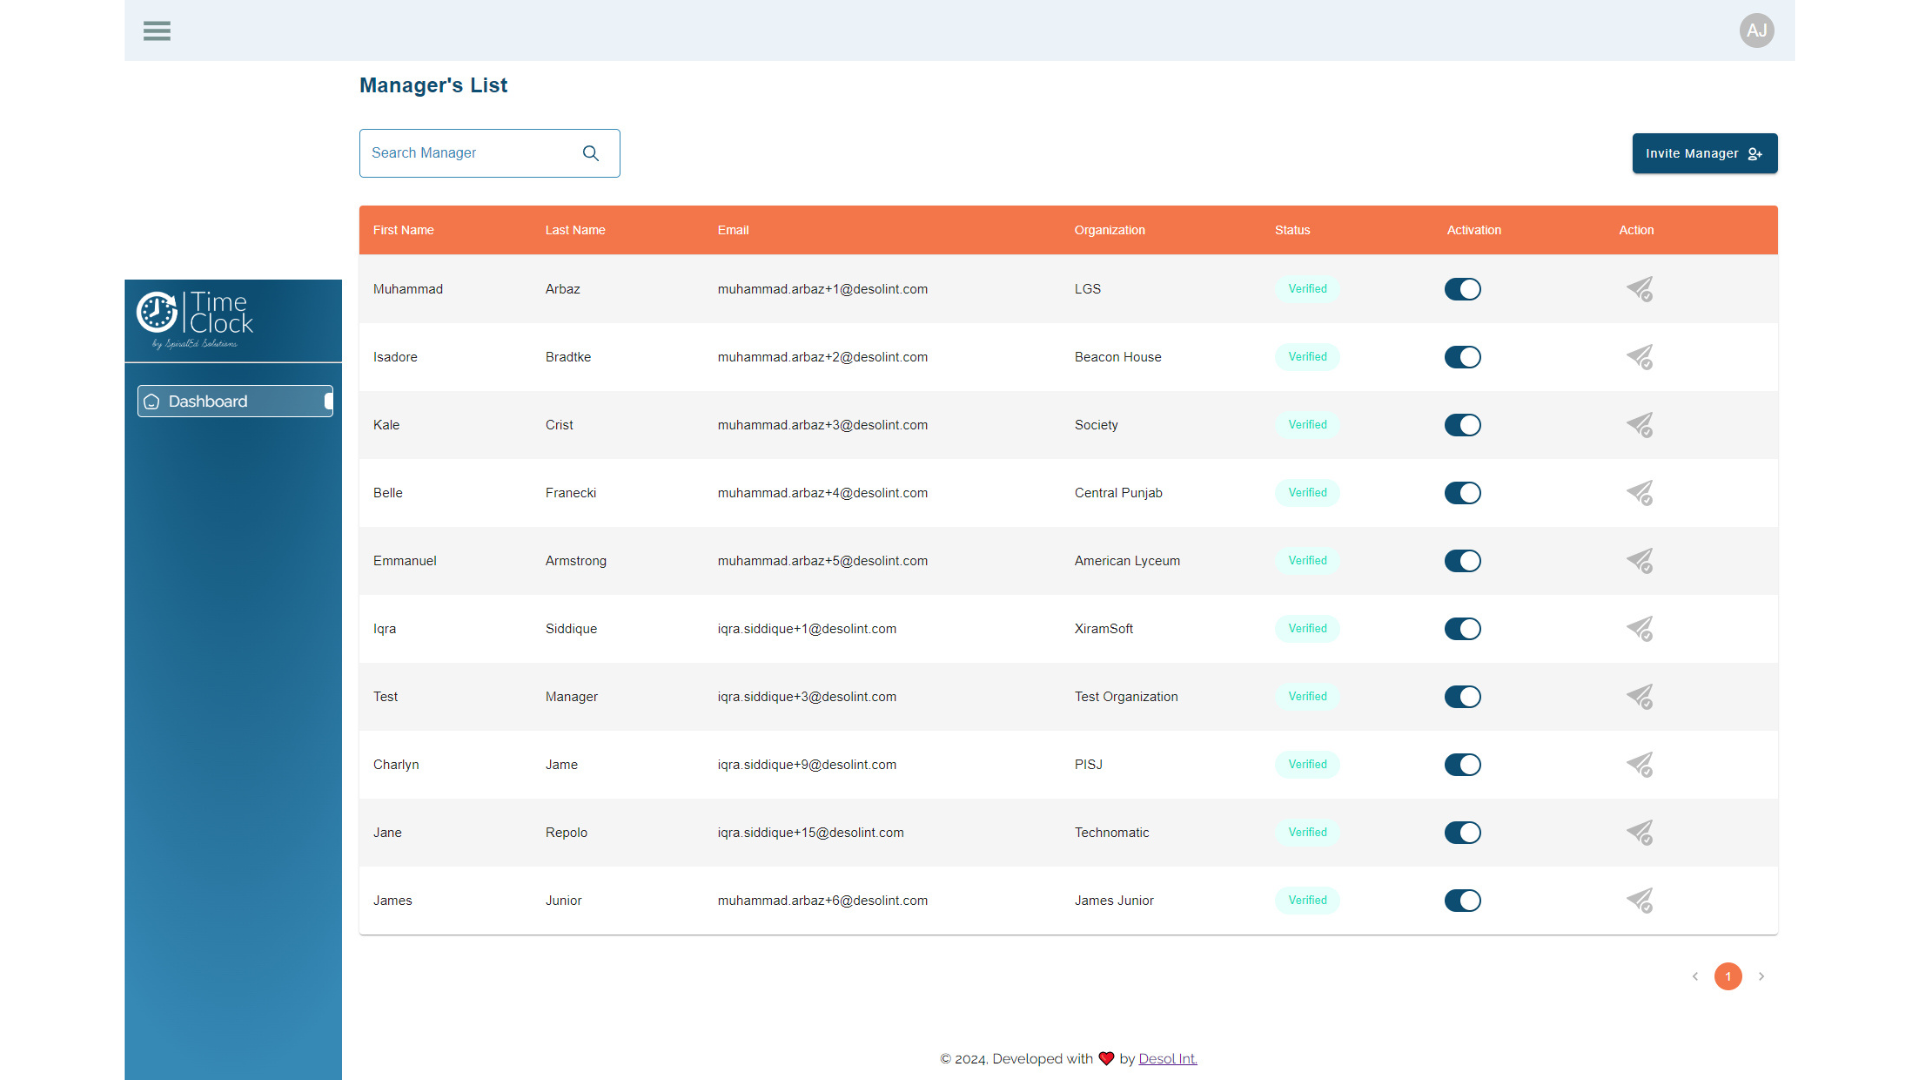
Task: Click send action icon for Muhammad Arbaz
Action: pos(1639,289)
